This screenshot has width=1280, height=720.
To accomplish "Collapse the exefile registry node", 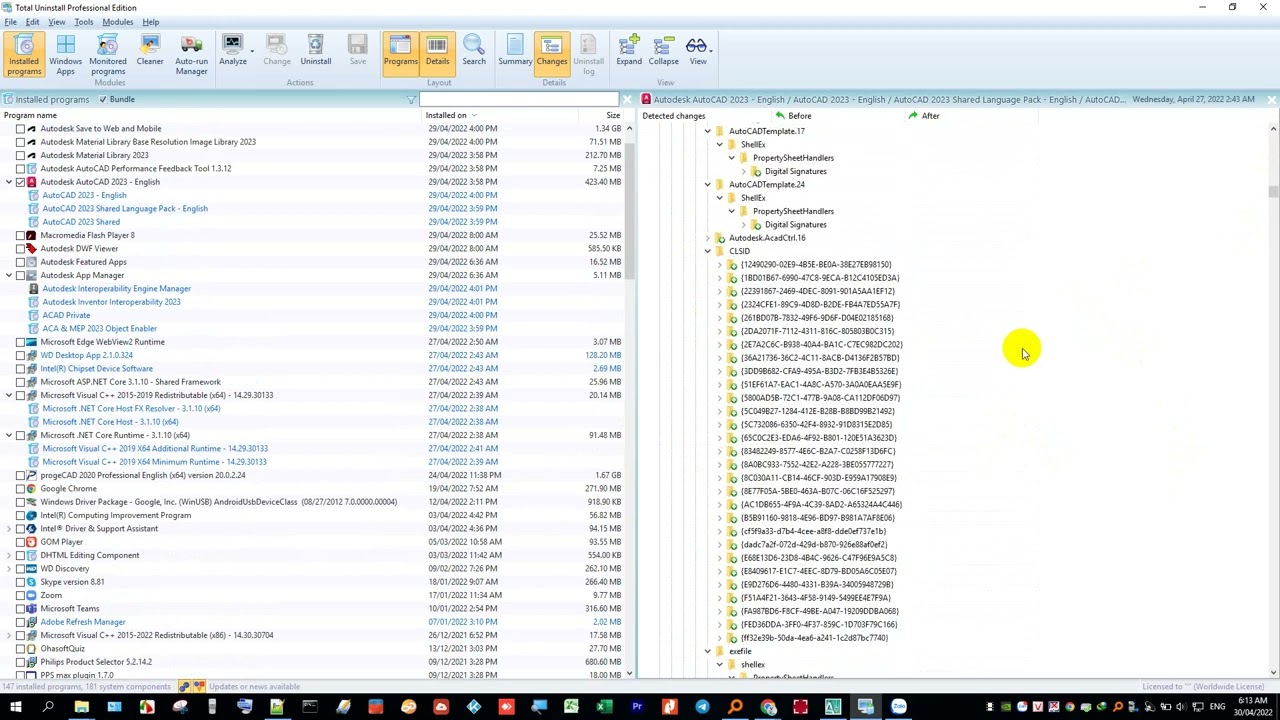I will [x=707, y=651].
